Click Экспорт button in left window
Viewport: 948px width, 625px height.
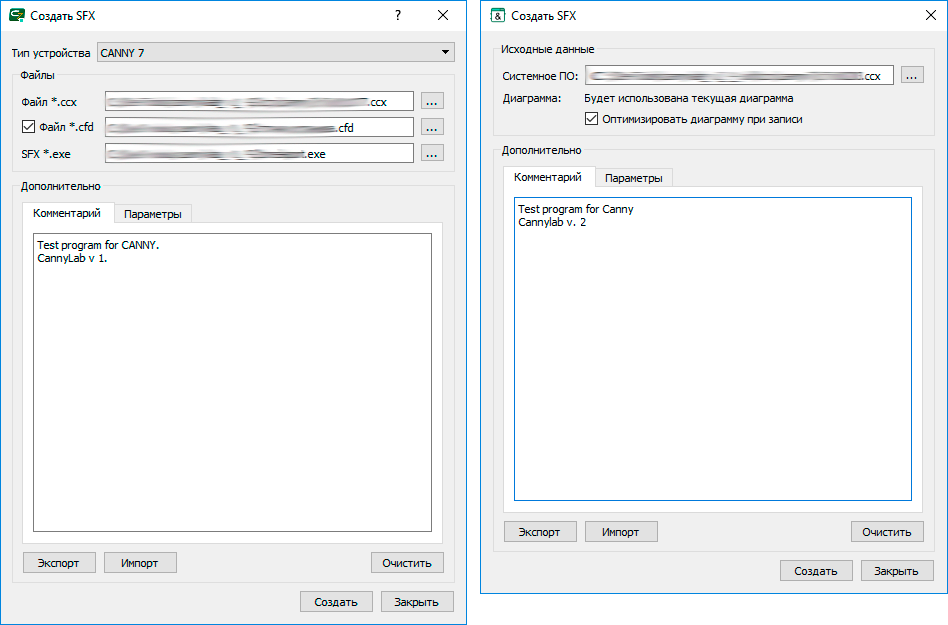pyautogui.click(x=59, y=563)
